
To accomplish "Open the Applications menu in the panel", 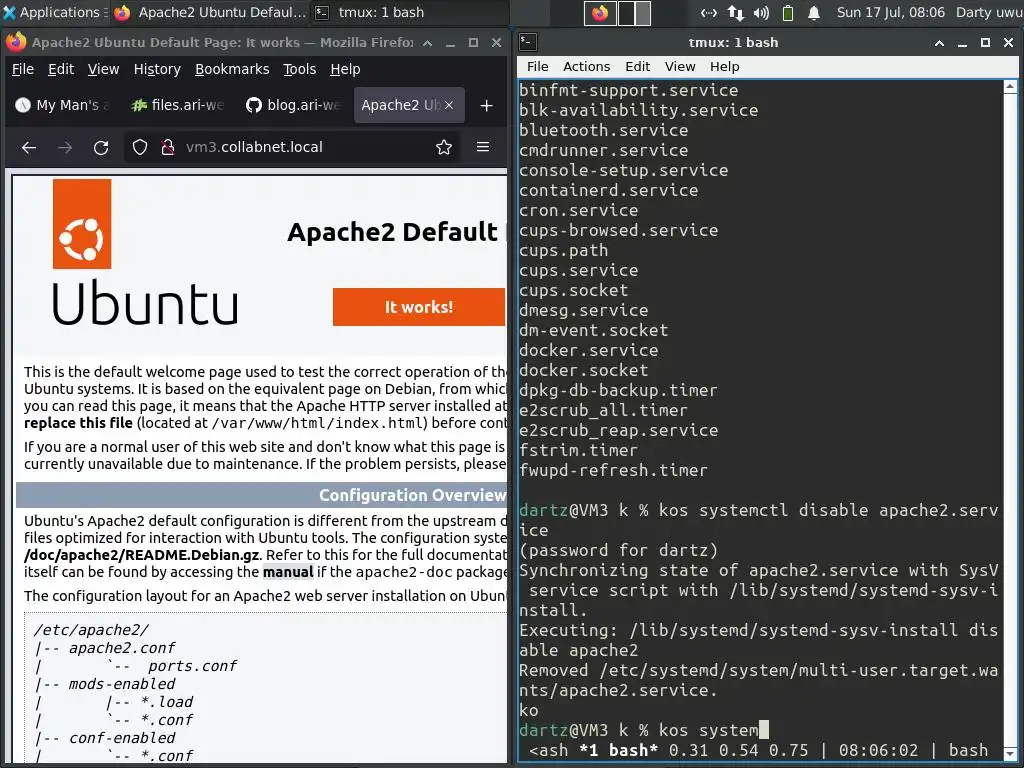I will tap(55, 12).
